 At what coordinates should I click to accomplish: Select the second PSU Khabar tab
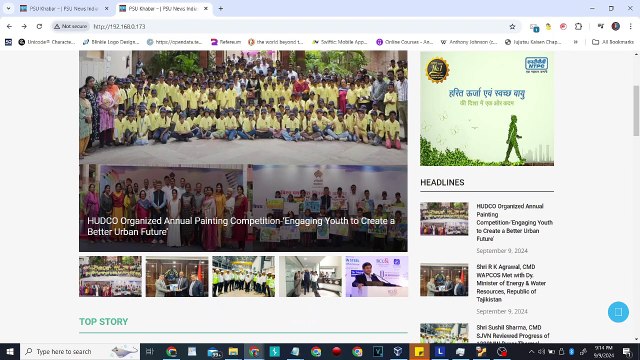tap(162, 9)
